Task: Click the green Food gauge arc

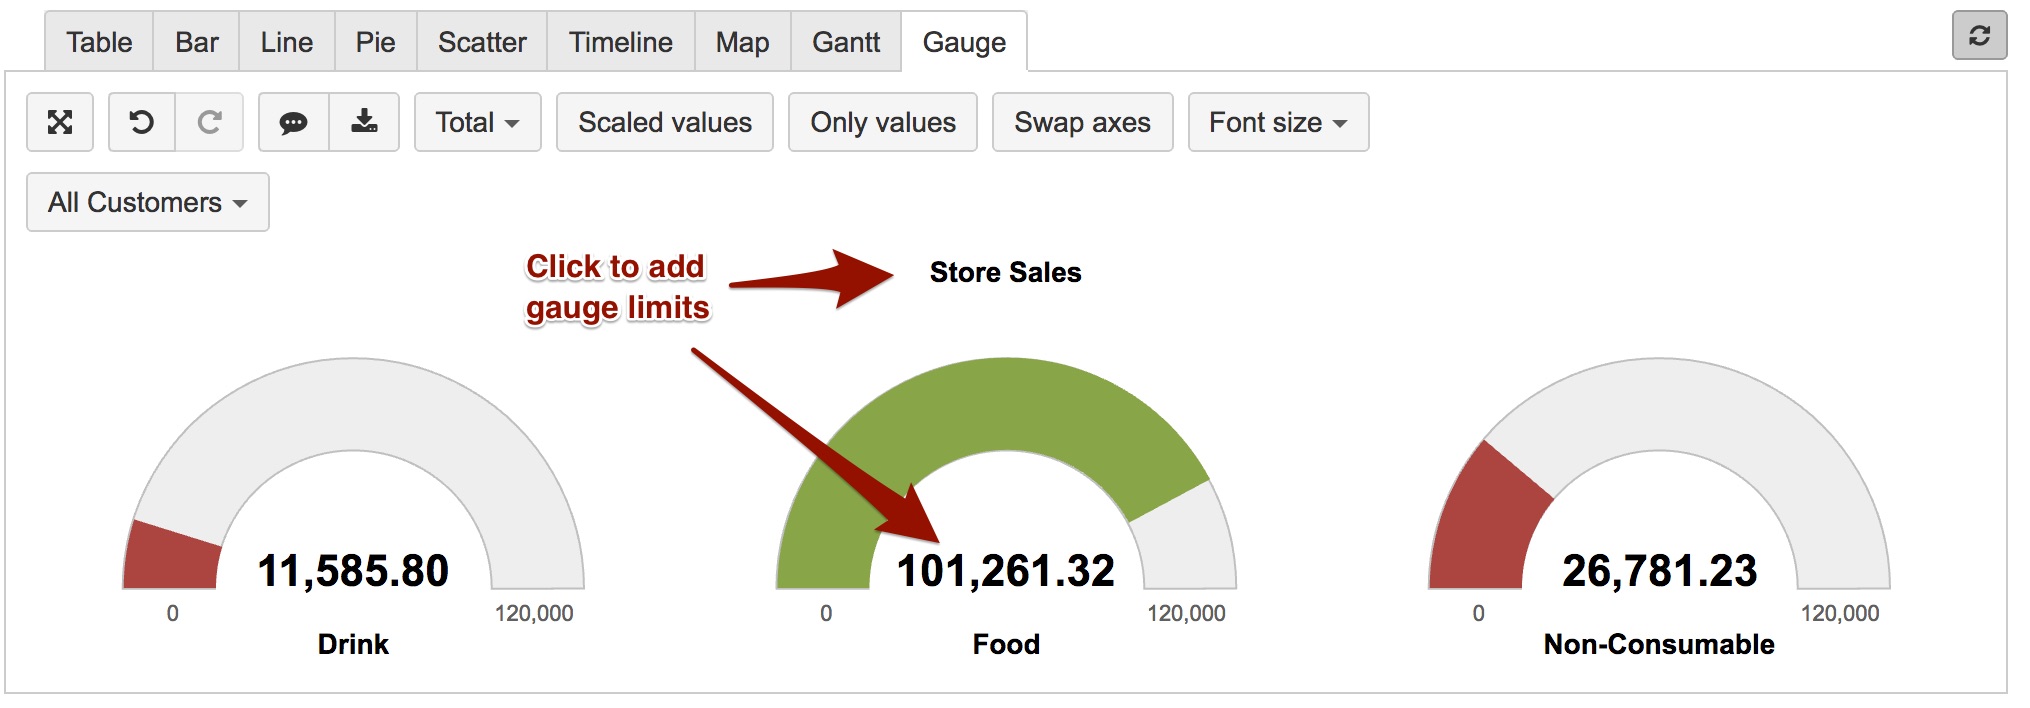Action: point(1000,405)
